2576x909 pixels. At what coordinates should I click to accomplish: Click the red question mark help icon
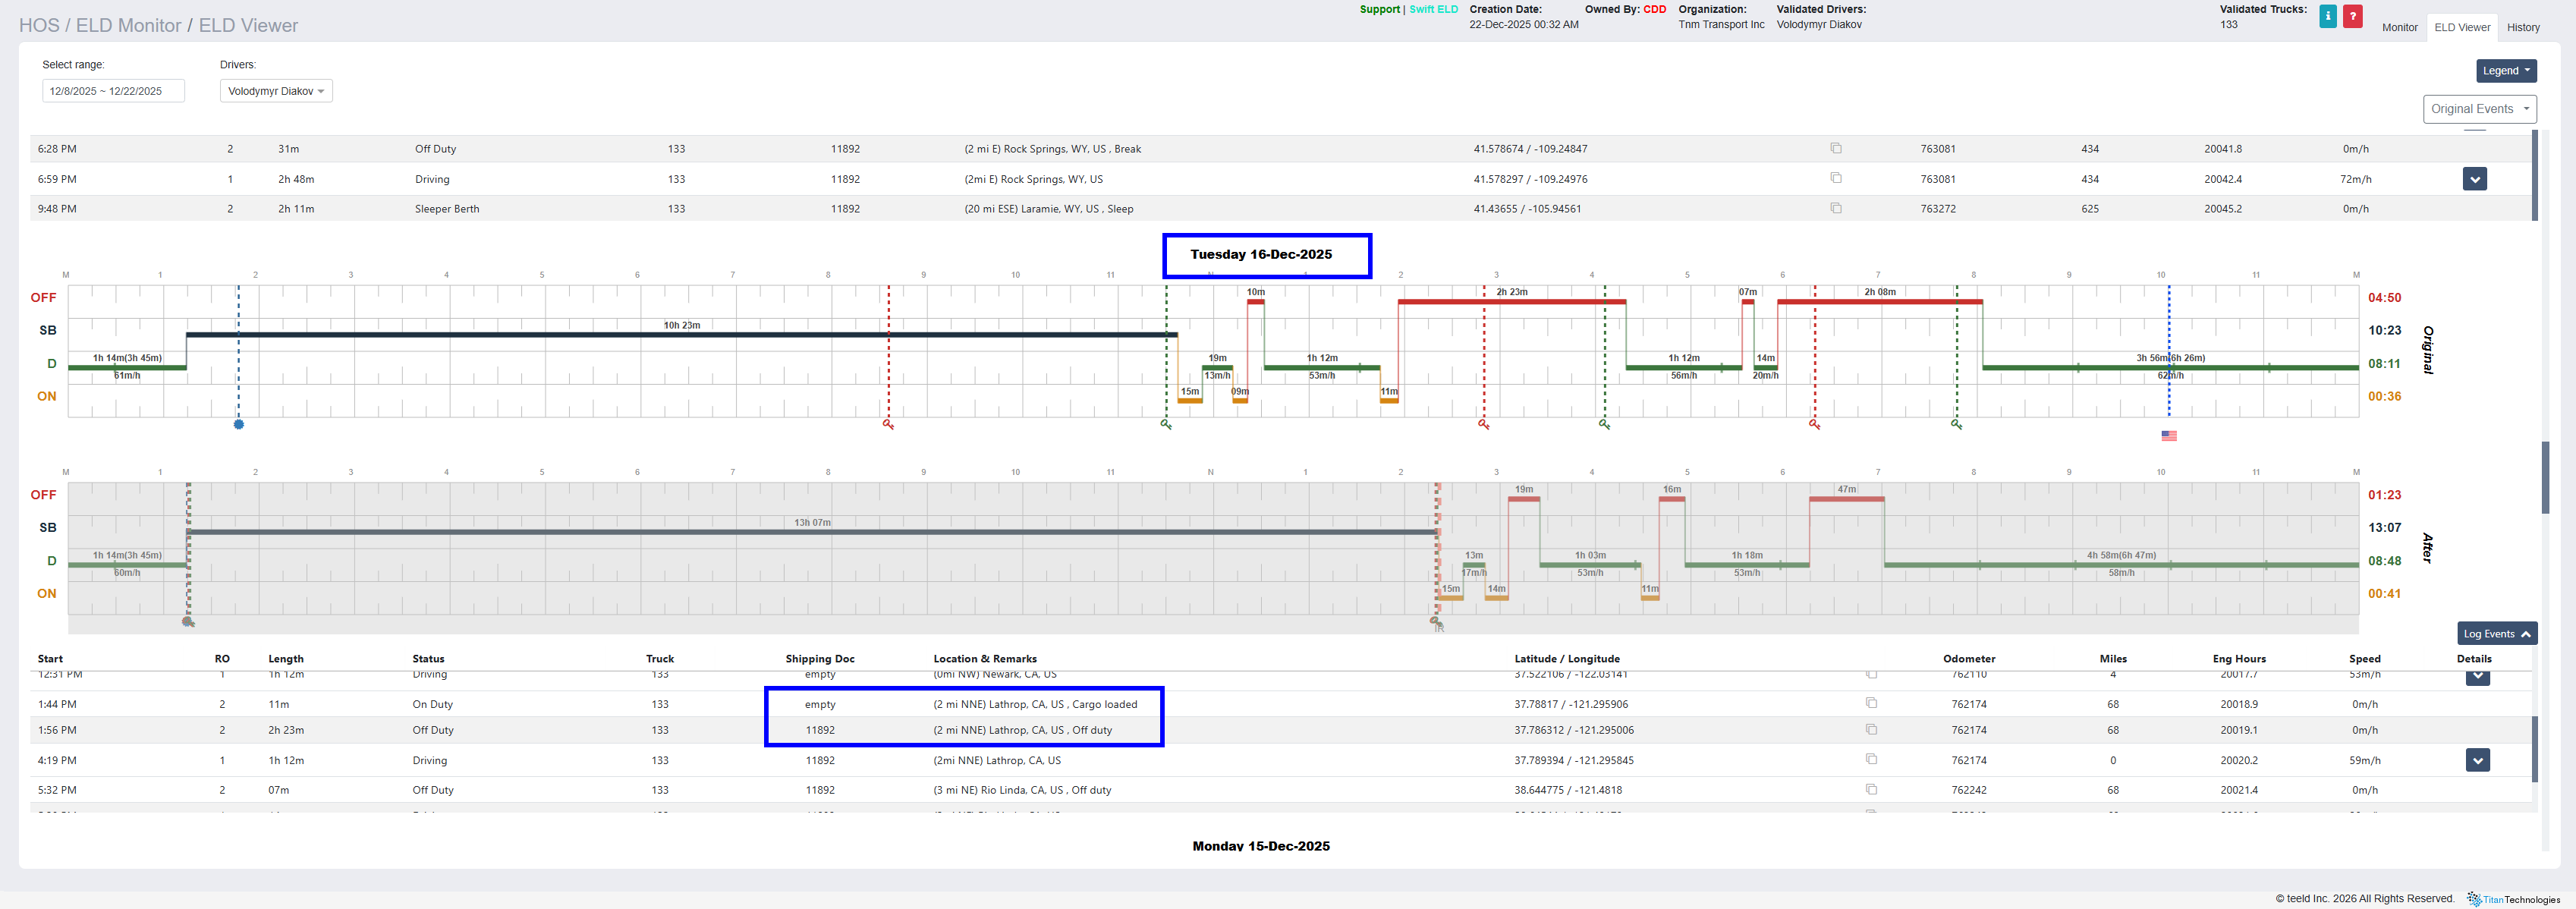[2353, 16]
